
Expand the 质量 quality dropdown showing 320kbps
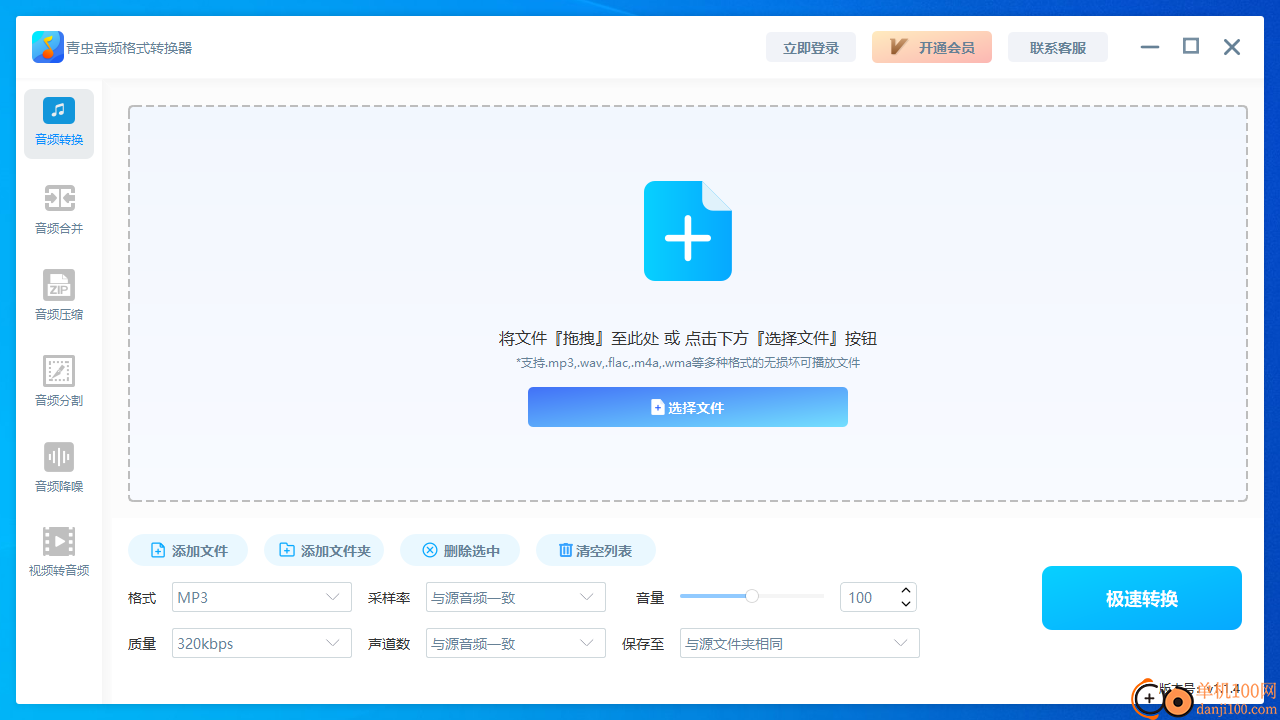[x=261, y=643]
